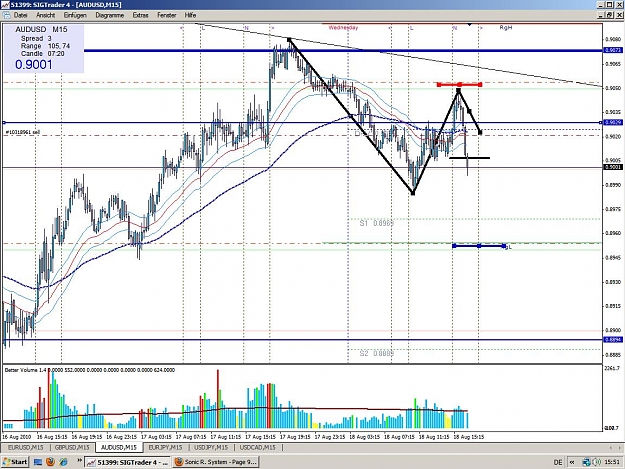Click the Better Volume 1.4 indicator label

click(26, 370)
